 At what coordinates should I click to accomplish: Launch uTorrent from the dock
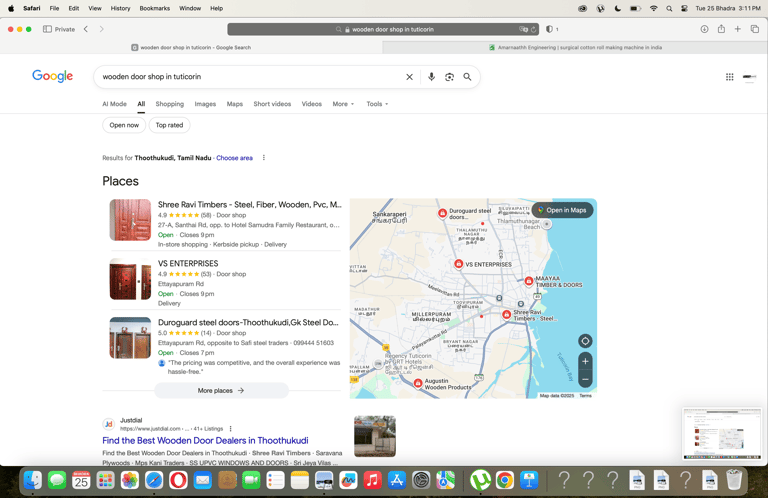pos(480,480)
